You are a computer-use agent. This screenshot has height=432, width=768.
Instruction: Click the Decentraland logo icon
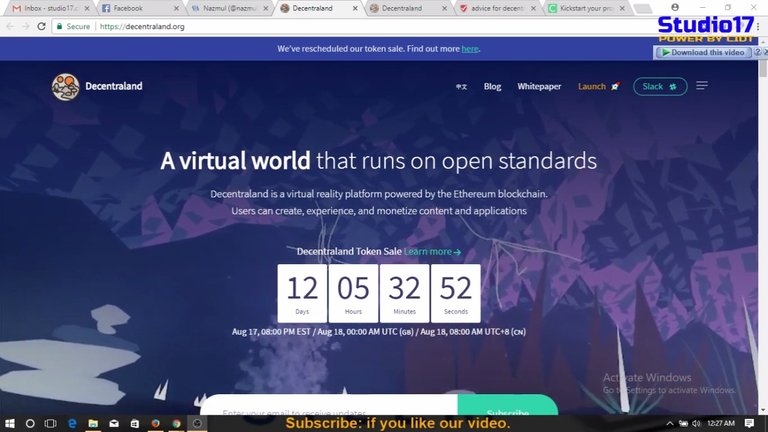[66, 87]
